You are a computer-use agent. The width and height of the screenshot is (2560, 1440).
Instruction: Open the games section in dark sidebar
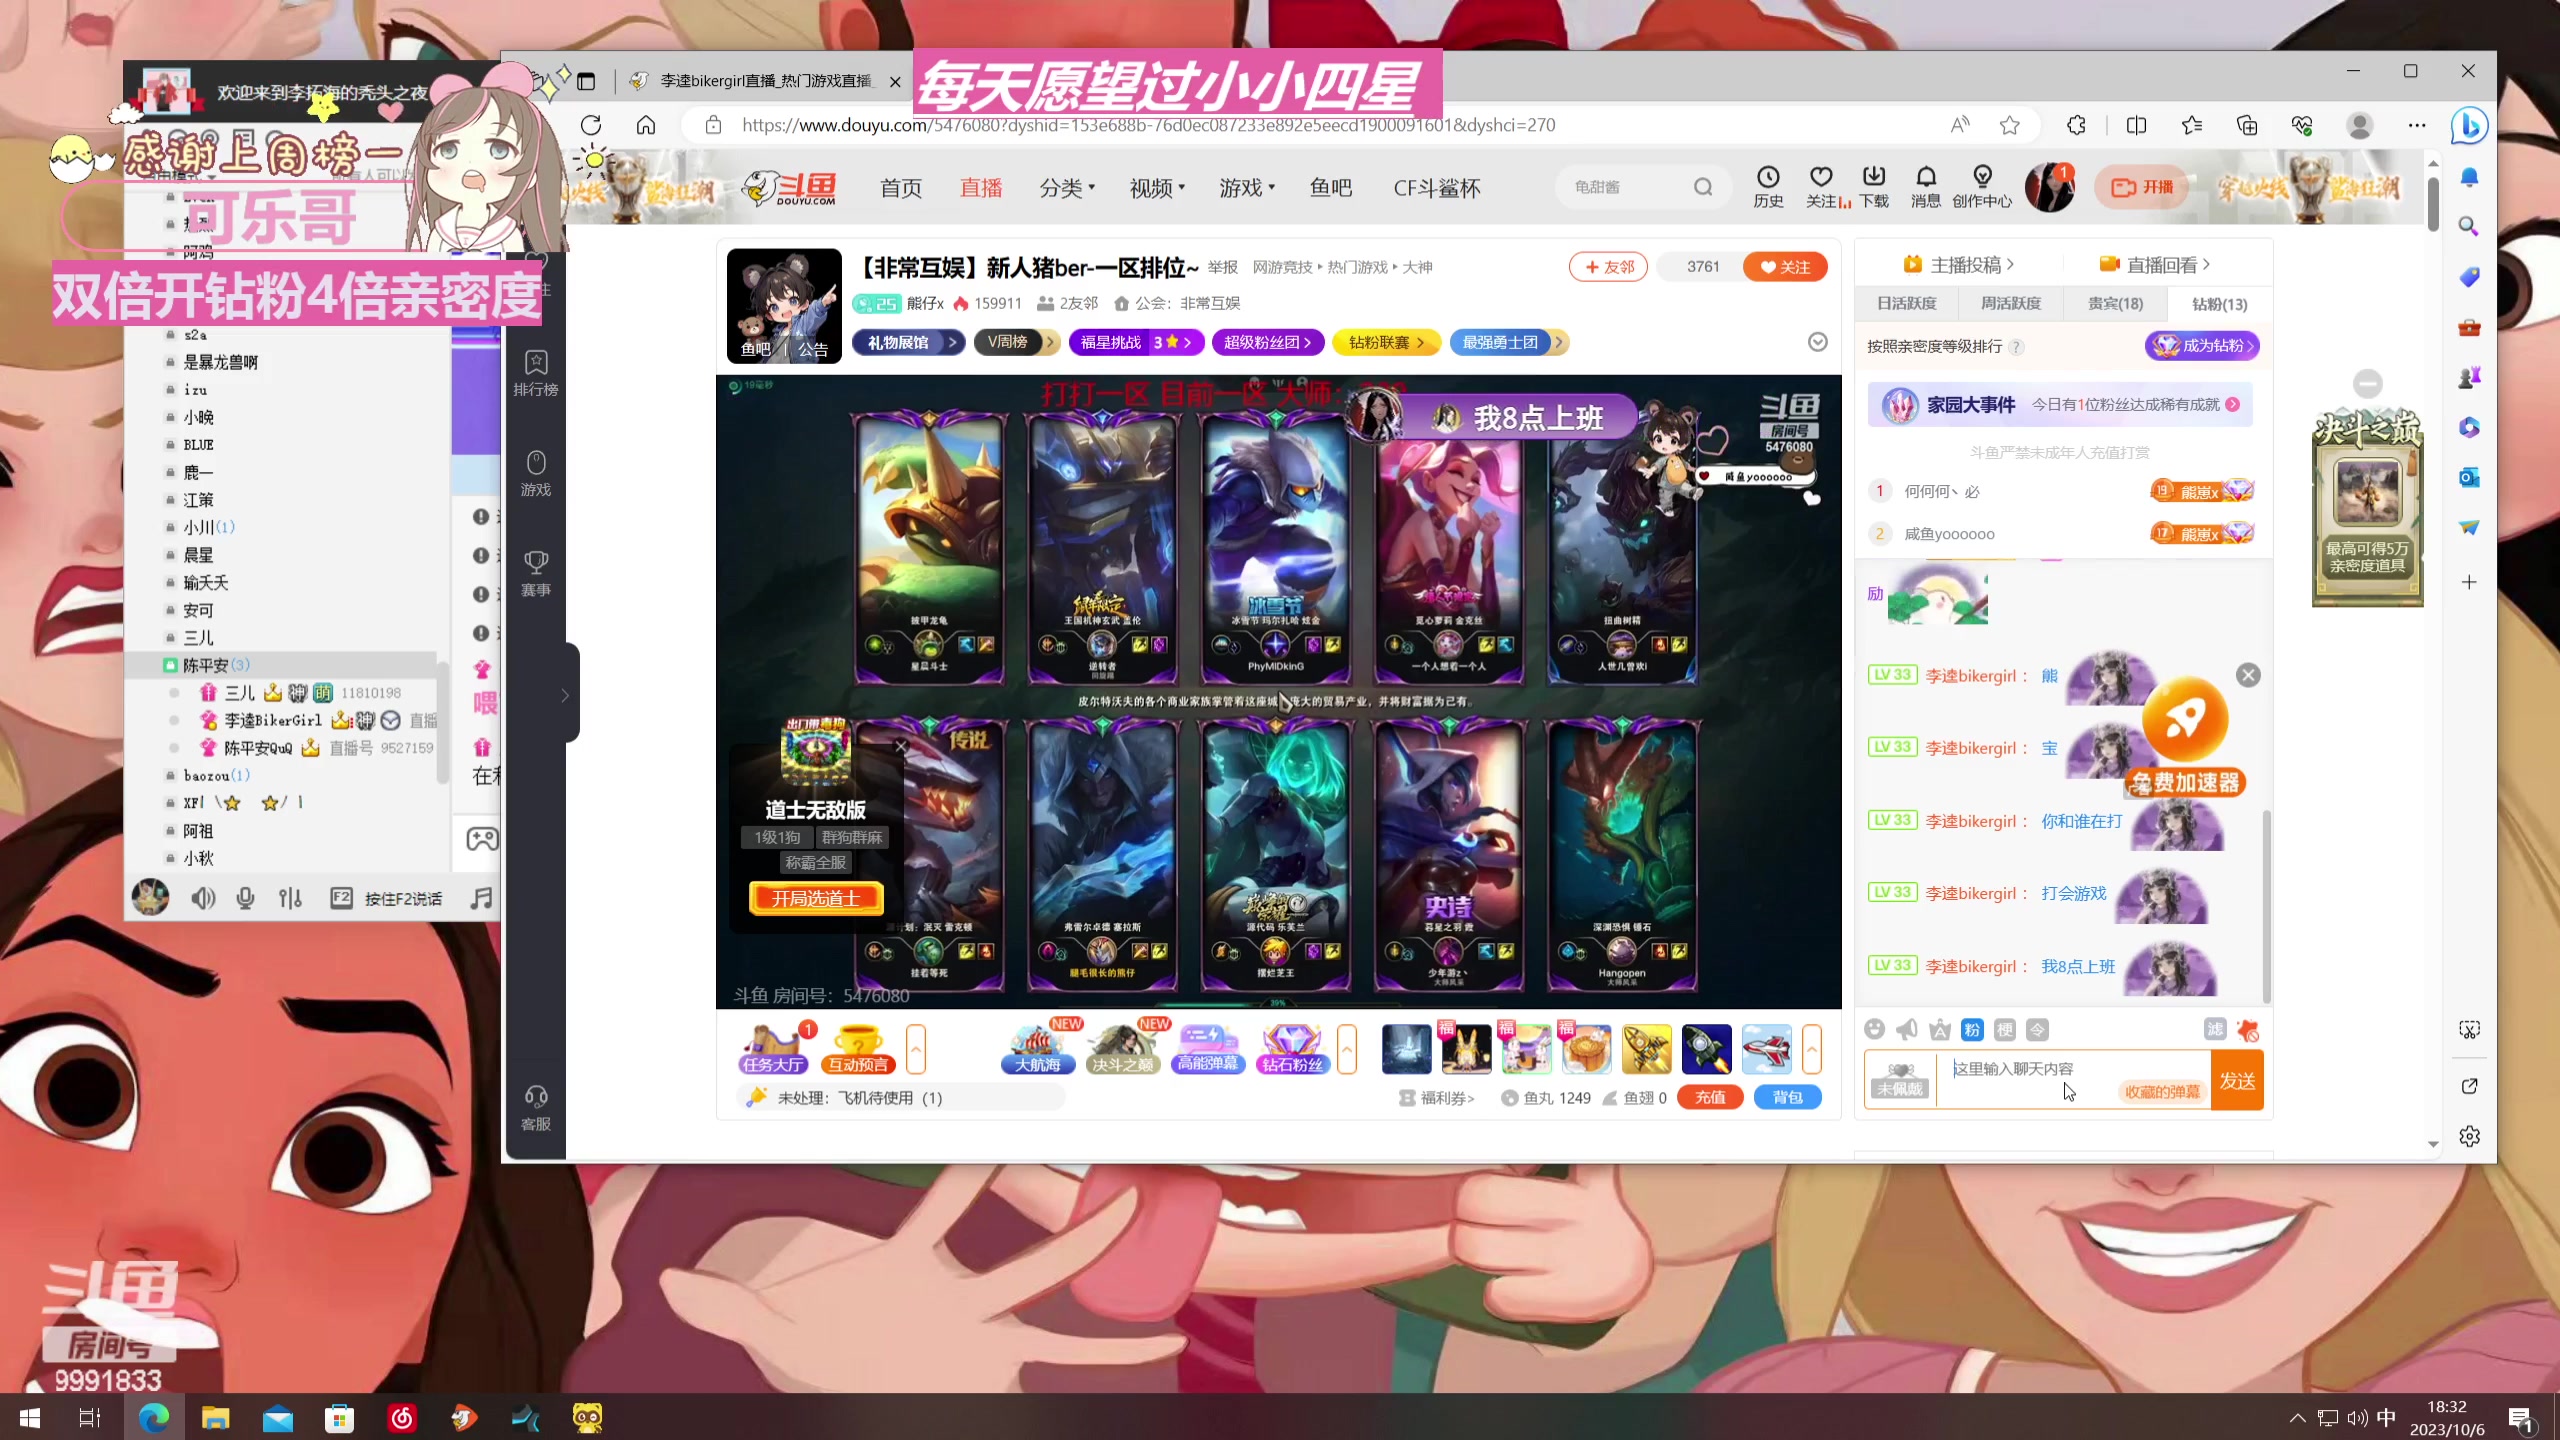536,474
